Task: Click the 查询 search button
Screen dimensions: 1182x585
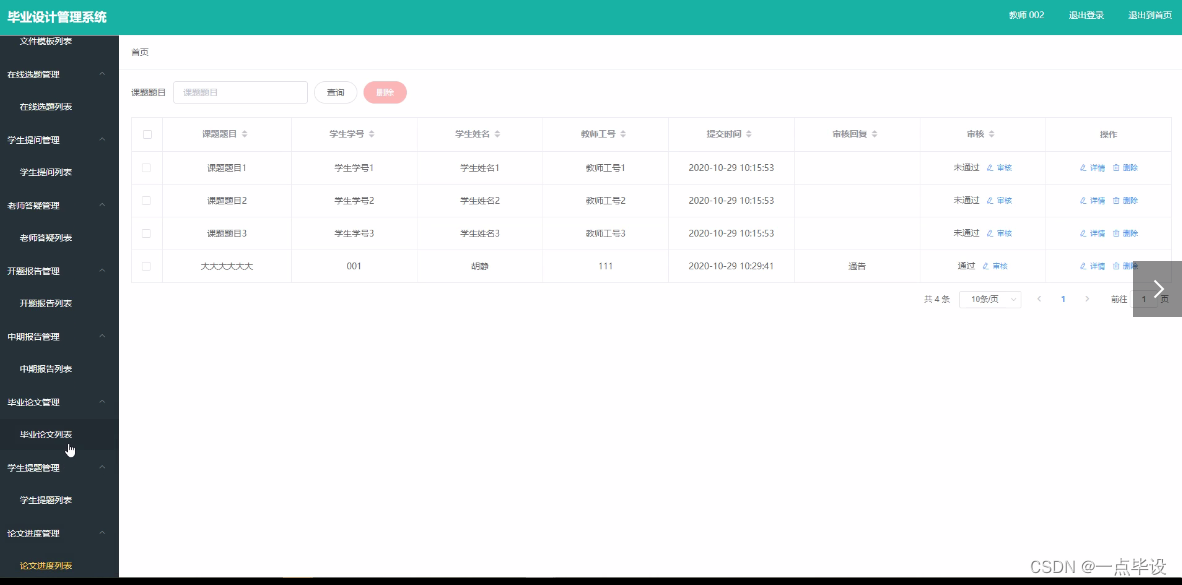Action: click(x=335, y=92)
